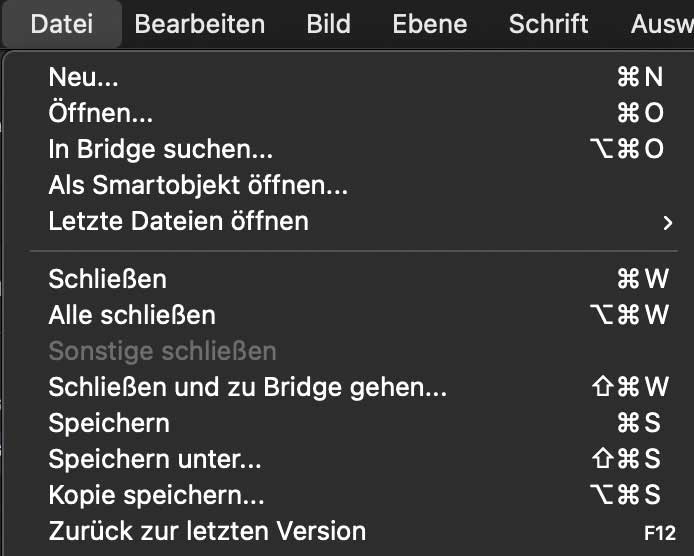
Task: Choose Alle schließen
Action: pyautogui.click(x=132, y=315)
